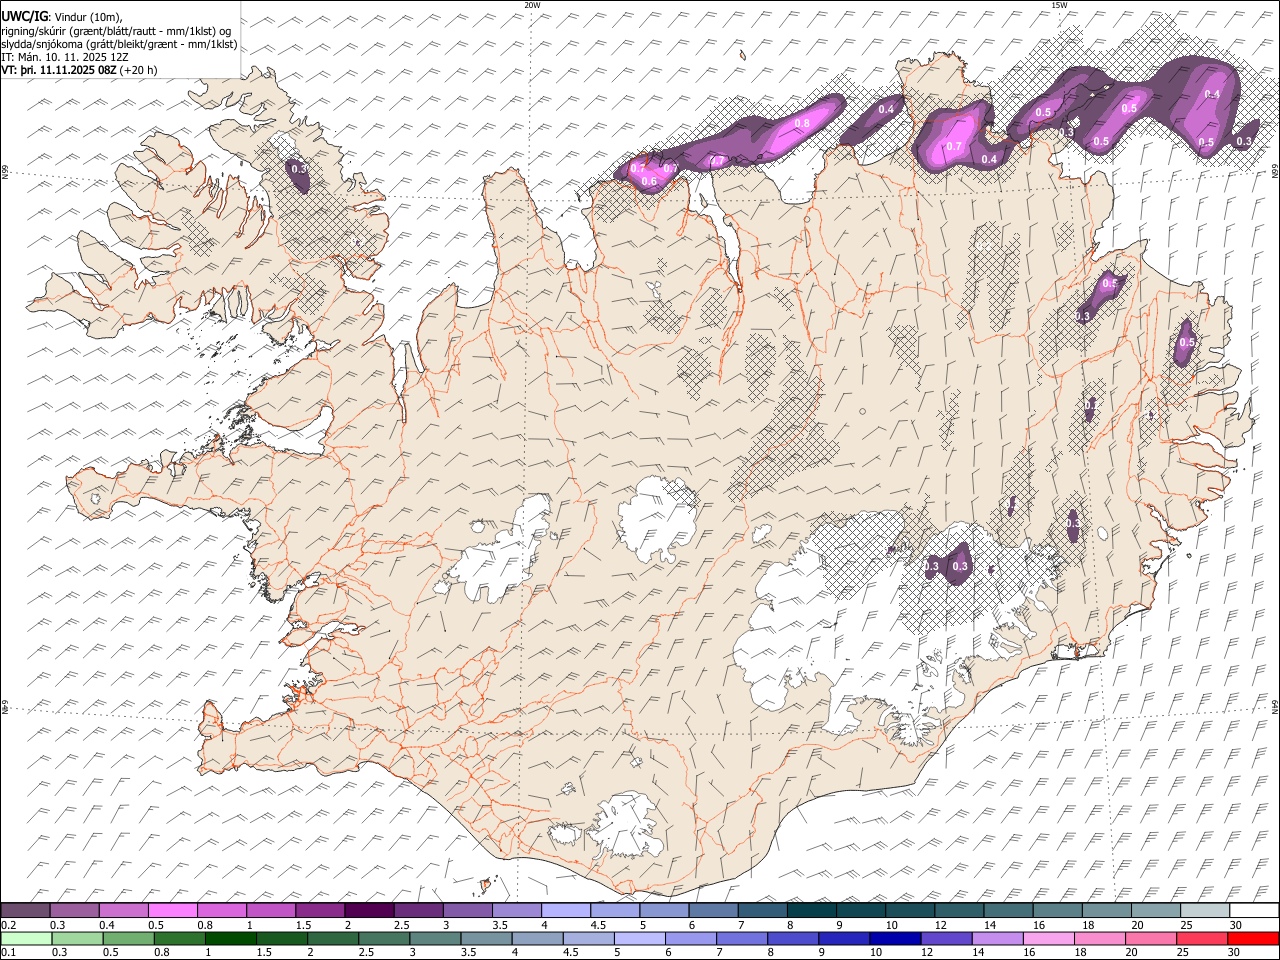Select the bright red 30 swatch in lower legend

1254,938
